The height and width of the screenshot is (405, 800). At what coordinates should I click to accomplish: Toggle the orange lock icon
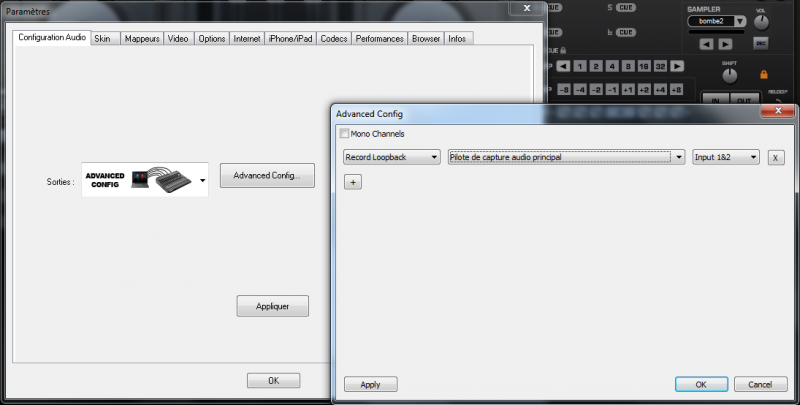pyautogui.click(x=764, y=74)
